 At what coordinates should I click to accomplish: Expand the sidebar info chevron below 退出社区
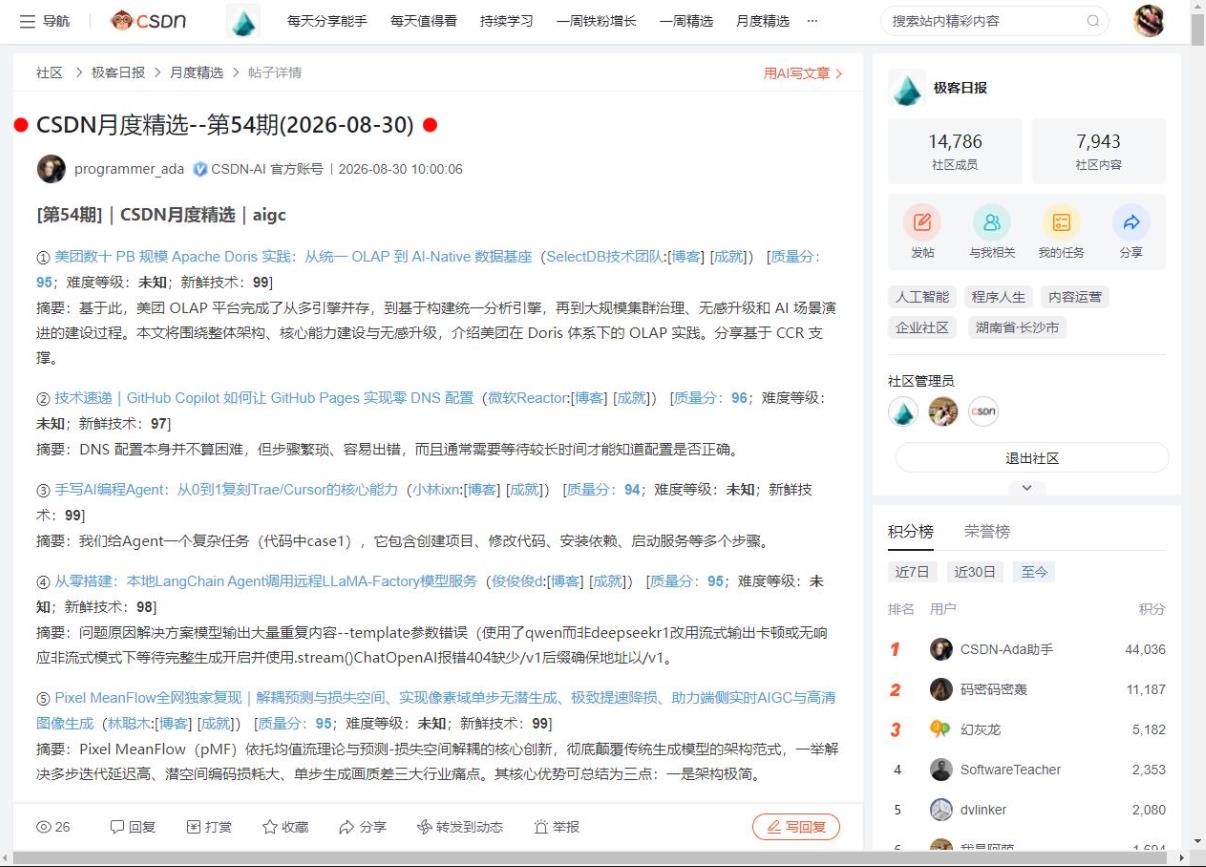1027,488
